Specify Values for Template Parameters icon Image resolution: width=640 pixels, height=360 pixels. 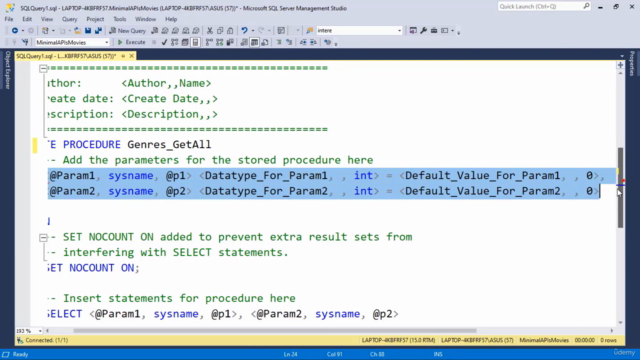[328, 42]
